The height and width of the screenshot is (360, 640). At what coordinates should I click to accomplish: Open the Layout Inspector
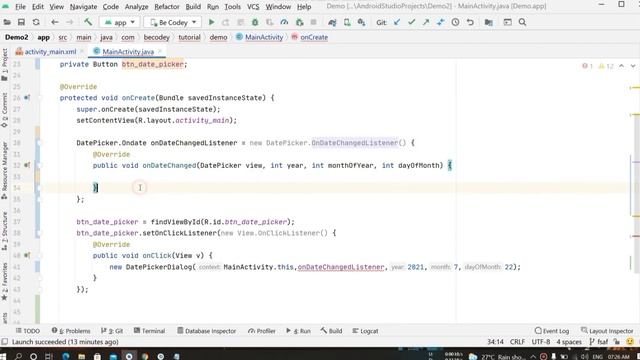pyautogui.click(x=607, y=331)
